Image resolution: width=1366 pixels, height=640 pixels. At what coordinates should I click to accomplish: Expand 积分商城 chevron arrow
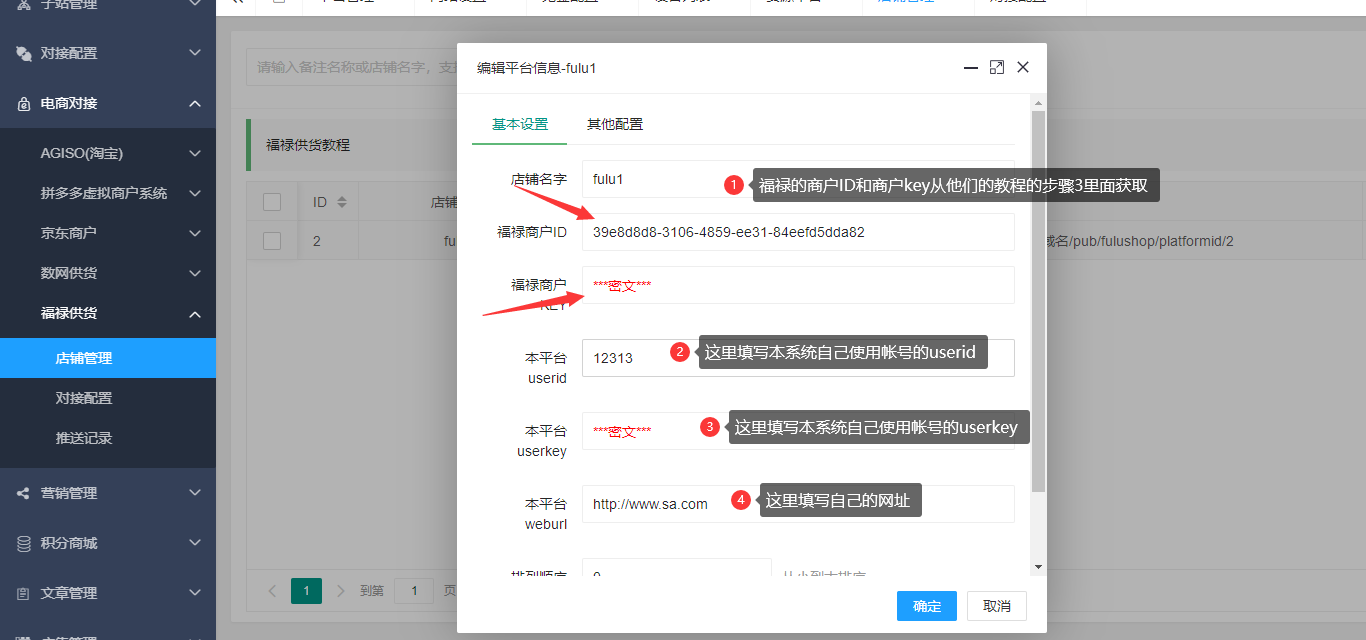tap(195, 543)
